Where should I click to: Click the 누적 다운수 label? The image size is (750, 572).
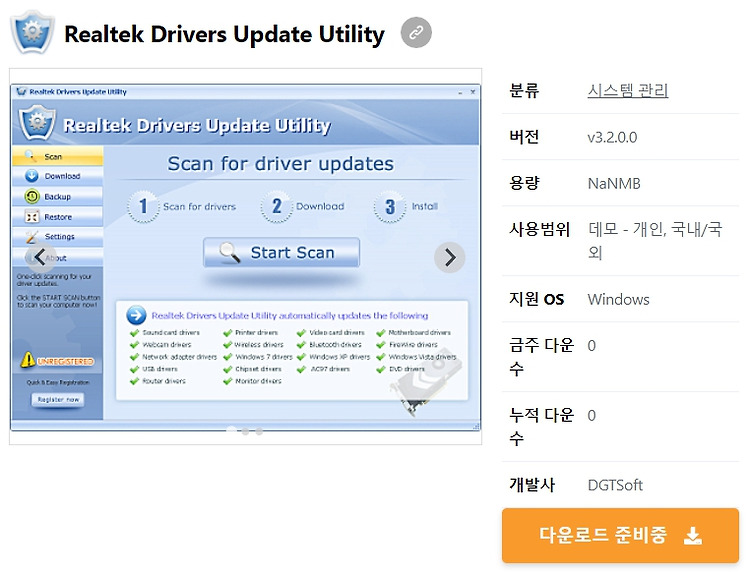tap(541, 427)
